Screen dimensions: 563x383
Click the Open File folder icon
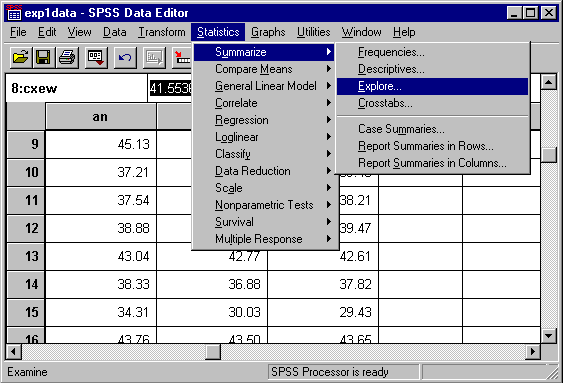click(x=20, y=57)
